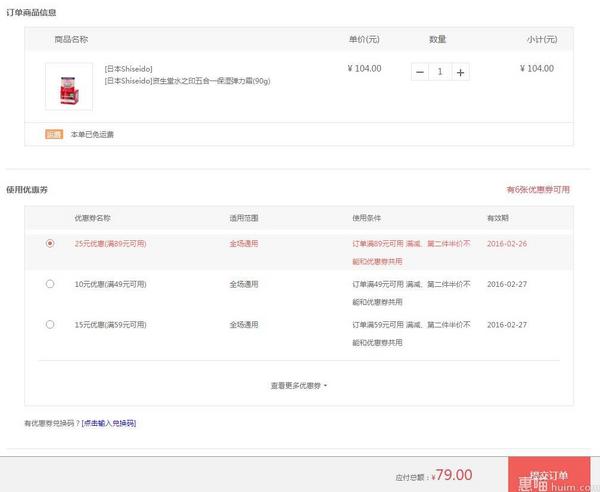
Task: Click the 本单已免运费 free shipping text
Action: 92,134
